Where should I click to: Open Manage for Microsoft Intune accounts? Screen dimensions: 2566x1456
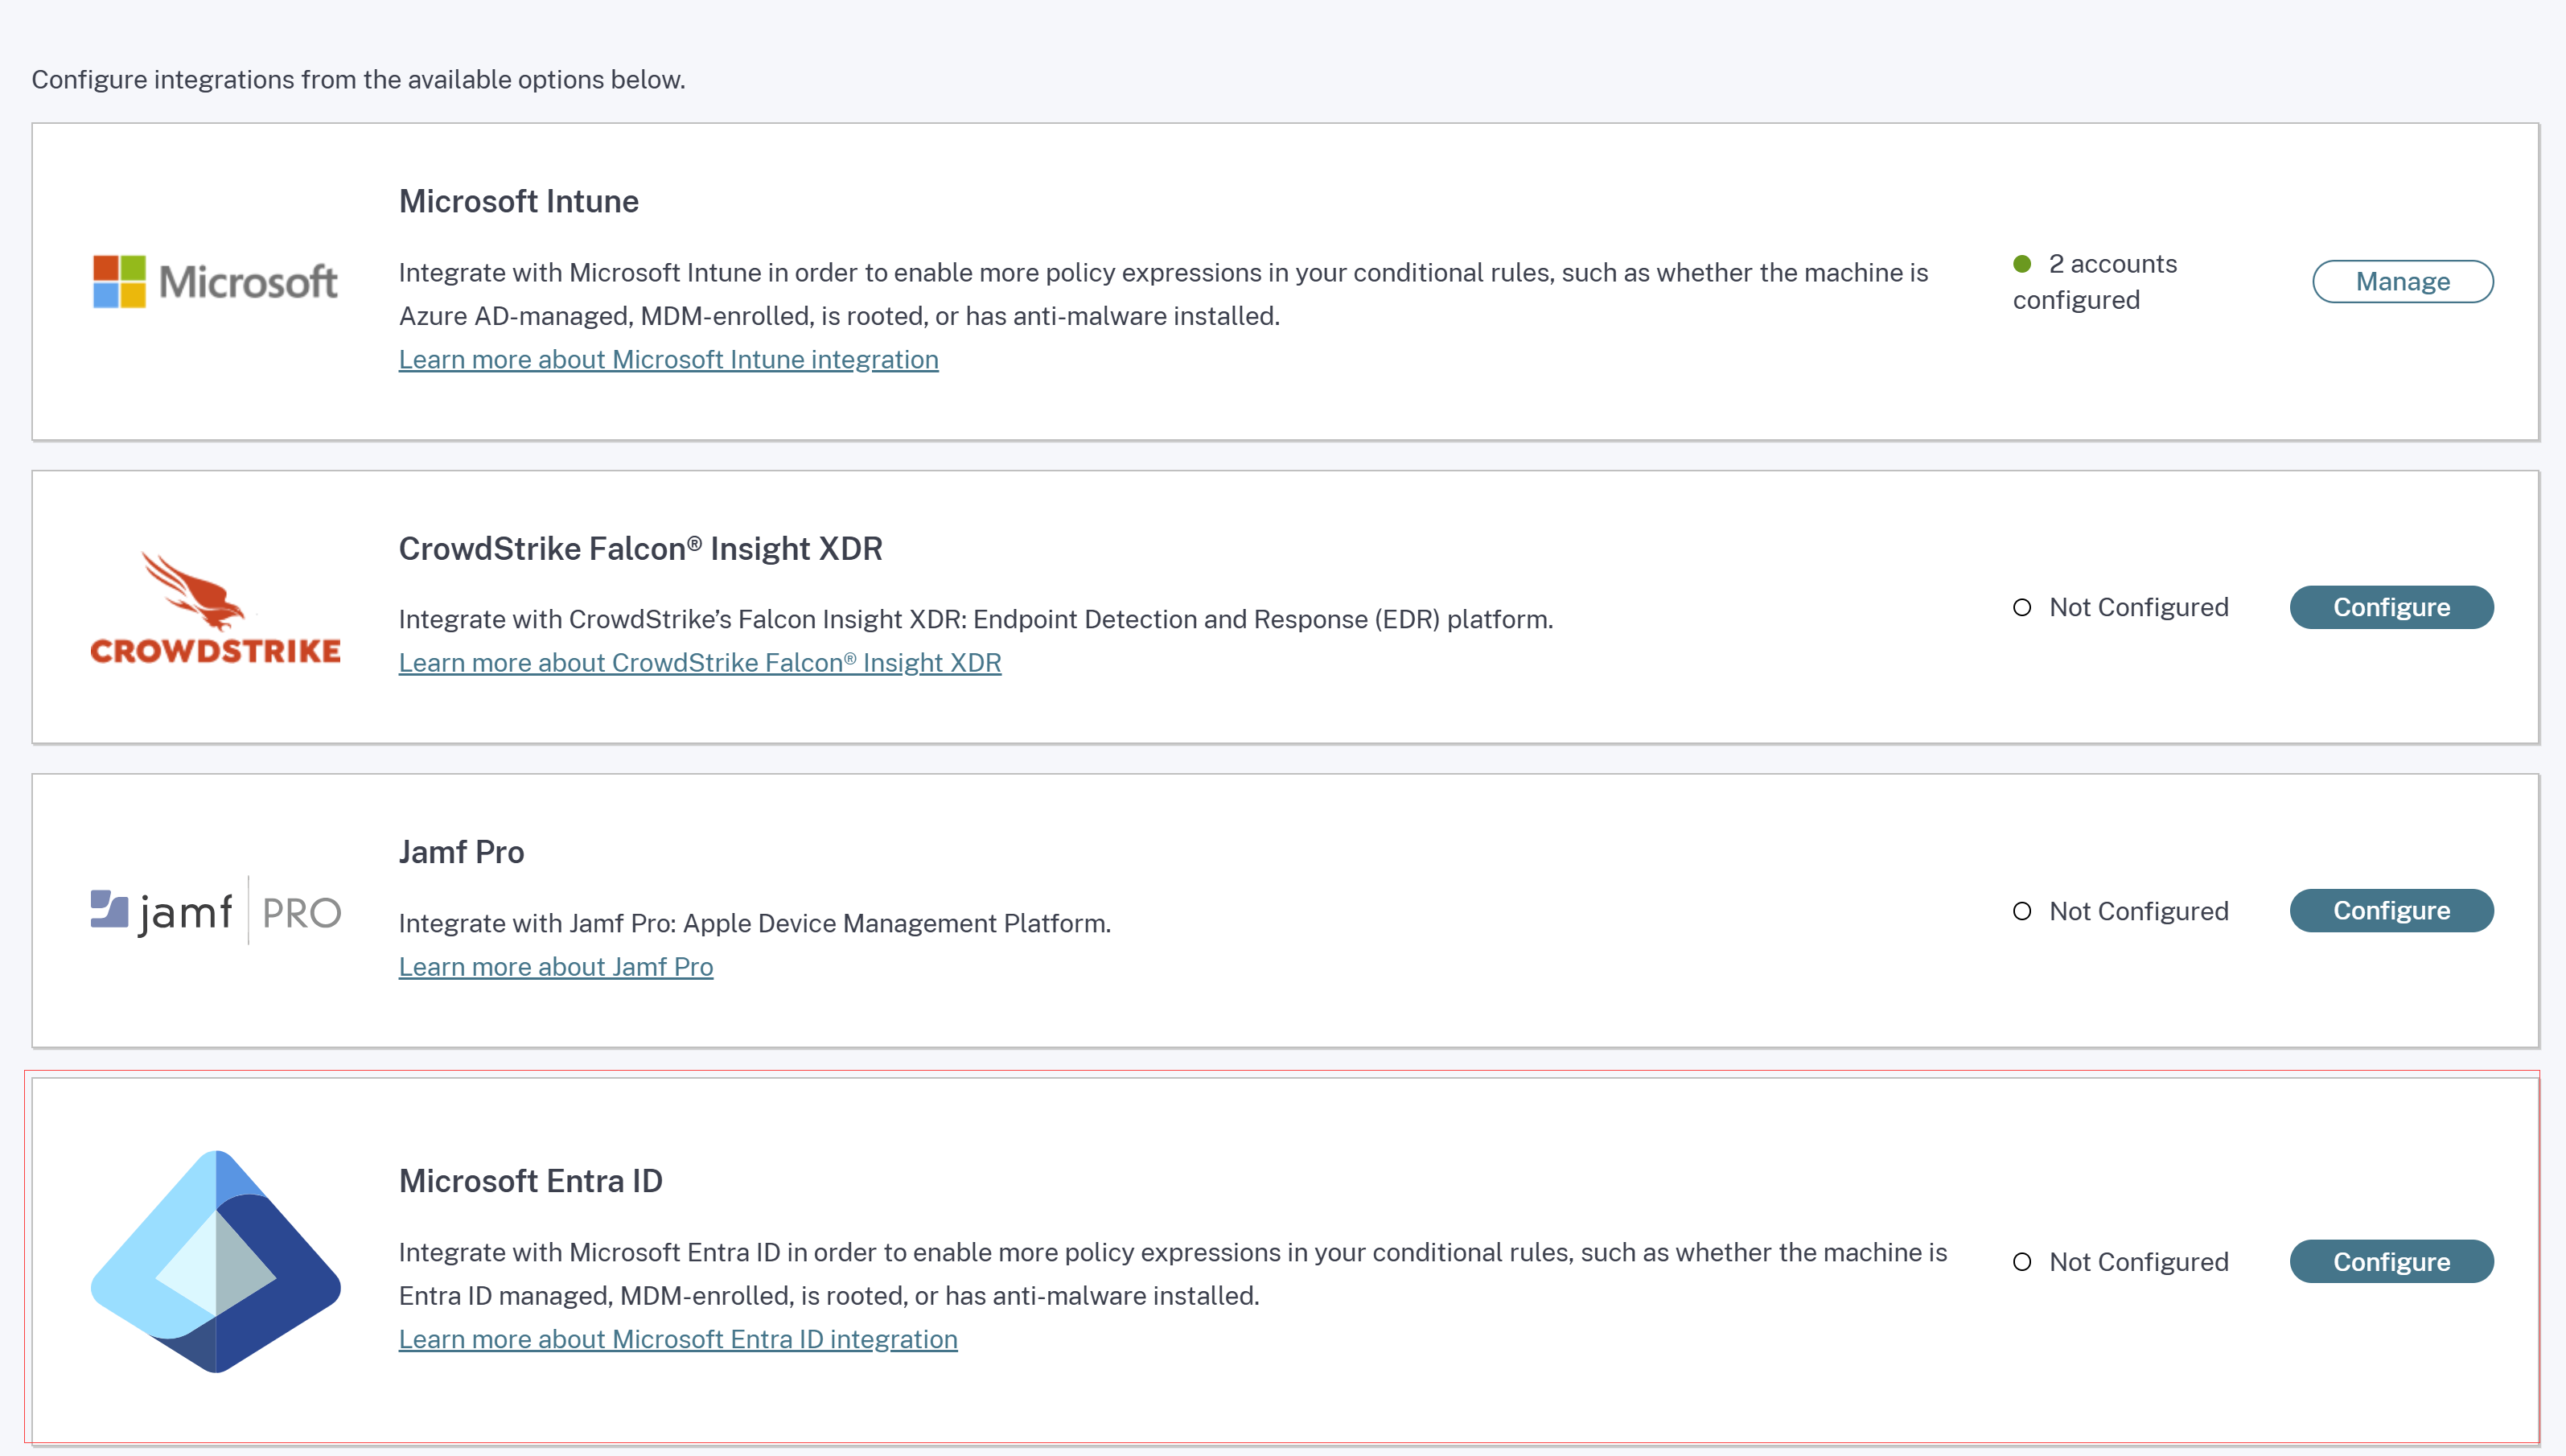coord(2402,281)
